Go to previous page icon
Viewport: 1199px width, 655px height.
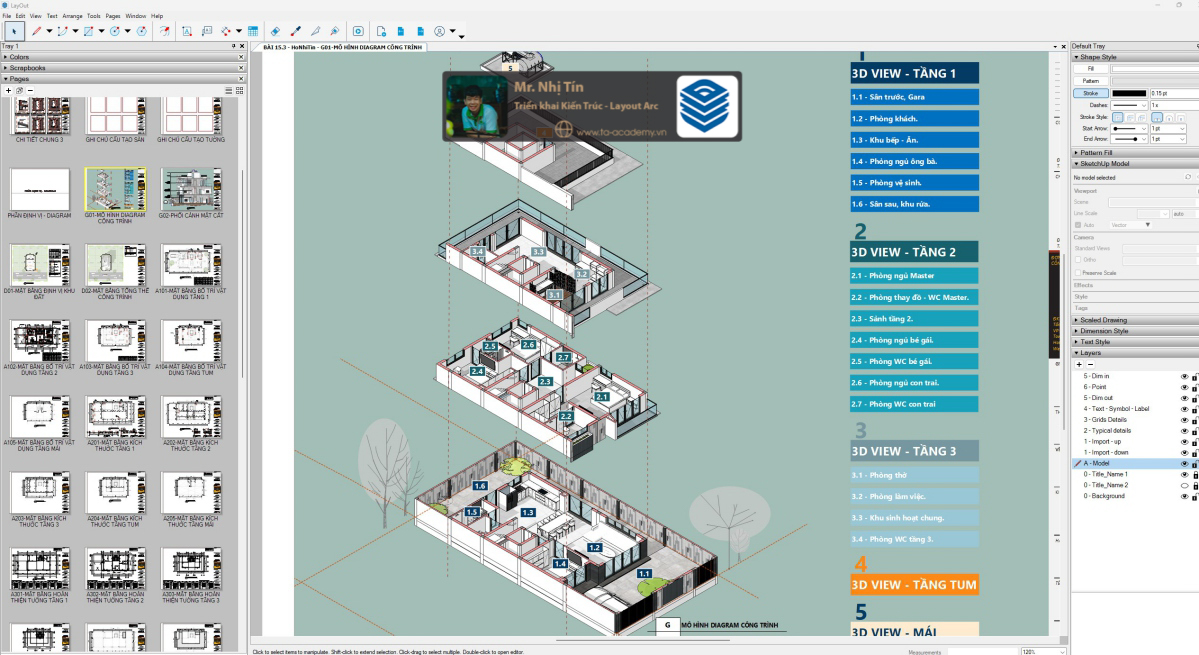tap(401, 31)
